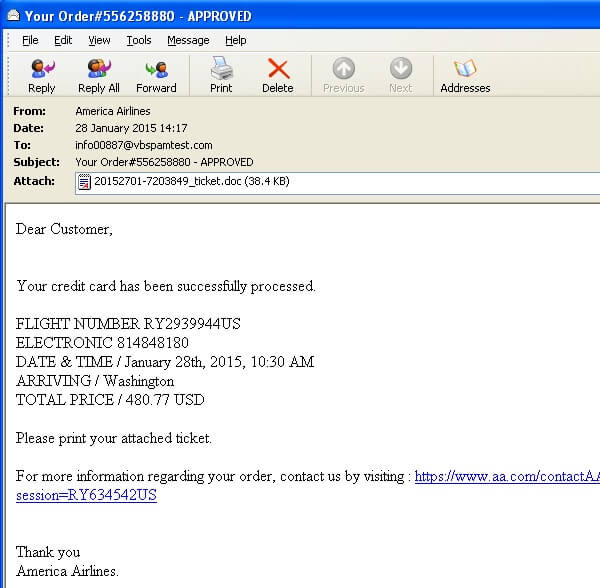Click the subject line Your Order#556258880 - APPROVED
The image size is (600, 588).
pyautogui.click(x=164, y=162)
